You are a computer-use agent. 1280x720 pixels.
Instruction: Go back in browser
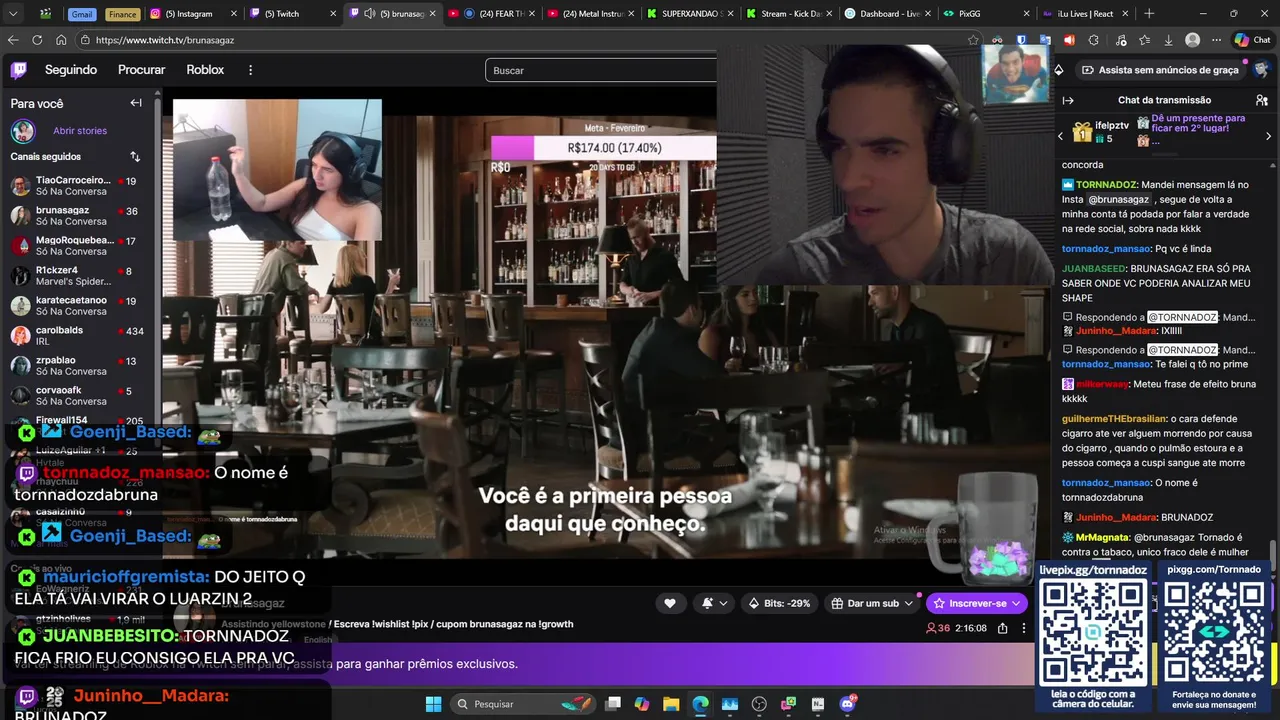pos(13,40)
